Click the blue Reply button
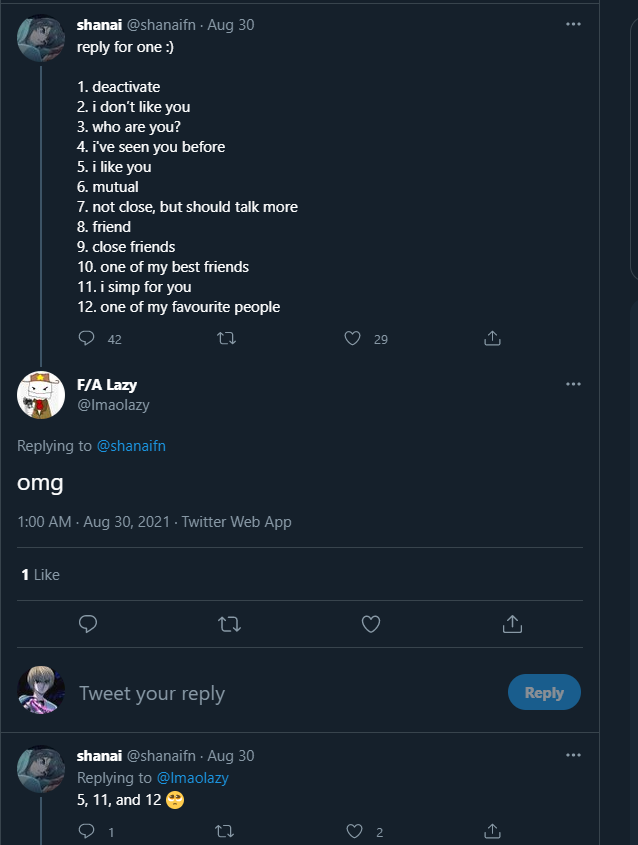This screenshot has height=845, width=638. coord(544,692)
